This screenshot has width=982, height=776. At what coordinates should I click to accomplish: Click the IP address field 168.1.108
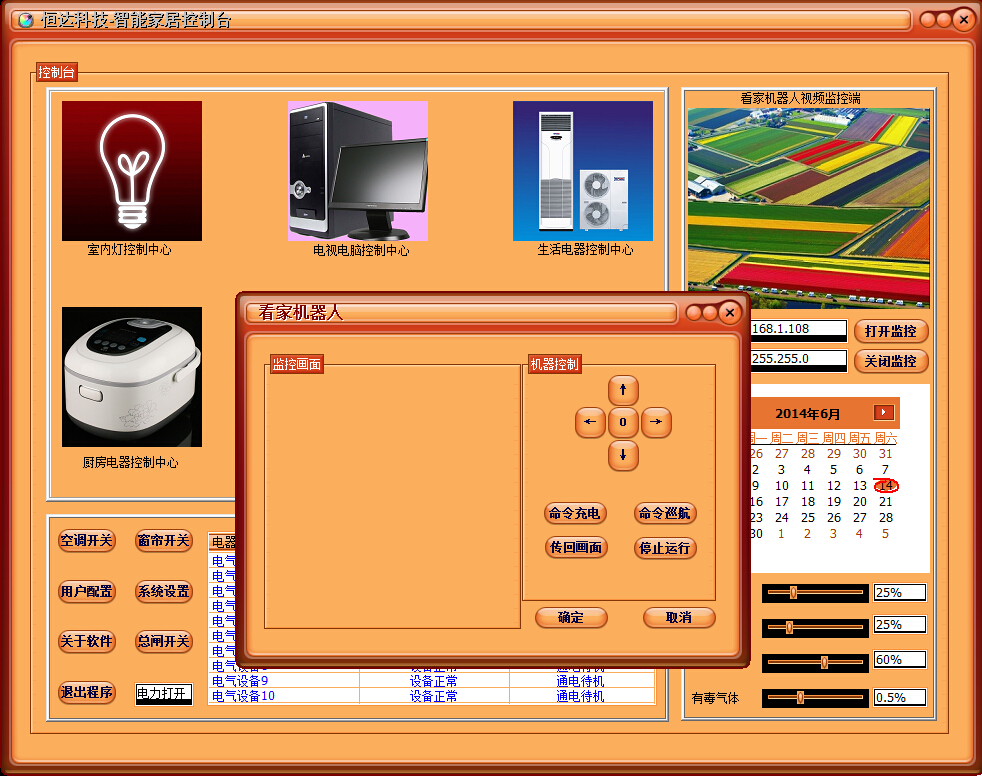tap(799, 329)
